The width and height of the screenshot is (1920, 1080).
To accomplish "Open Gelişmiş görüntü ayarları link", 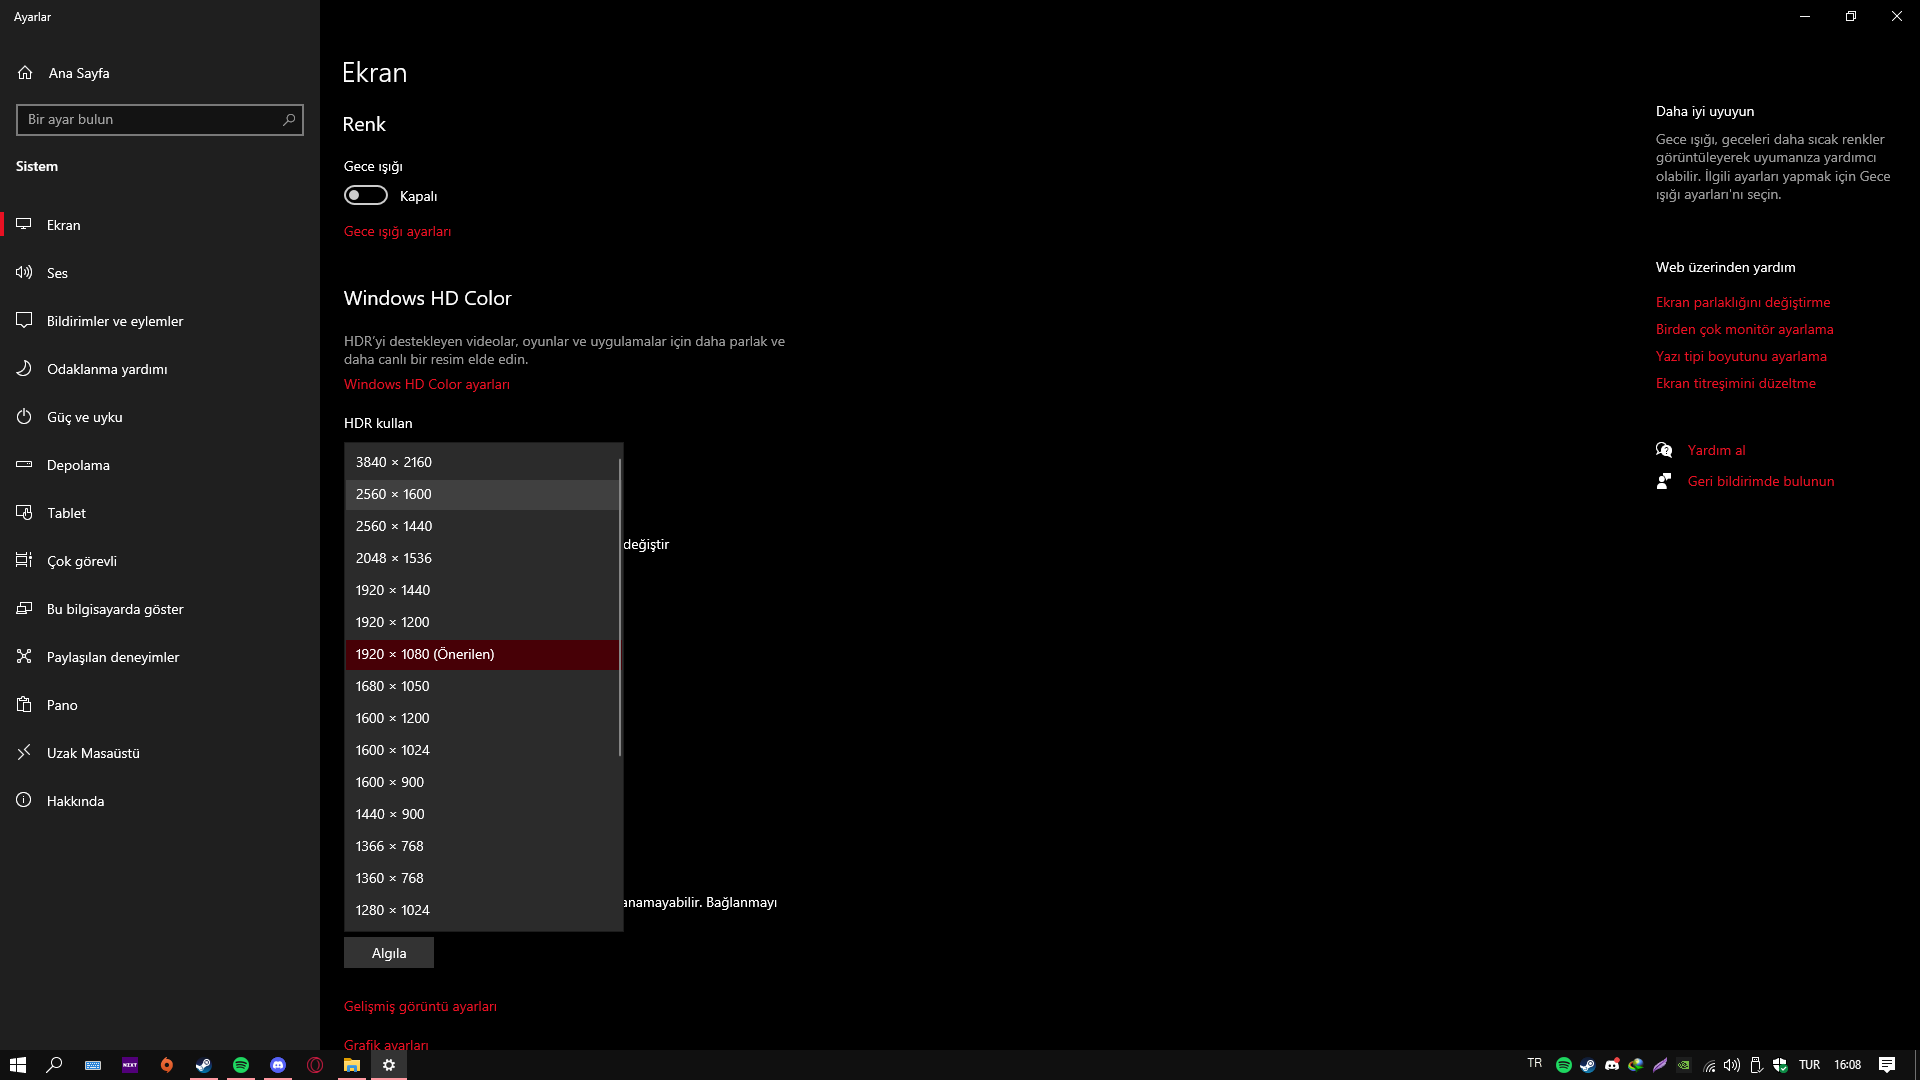I will (420, 1006).
